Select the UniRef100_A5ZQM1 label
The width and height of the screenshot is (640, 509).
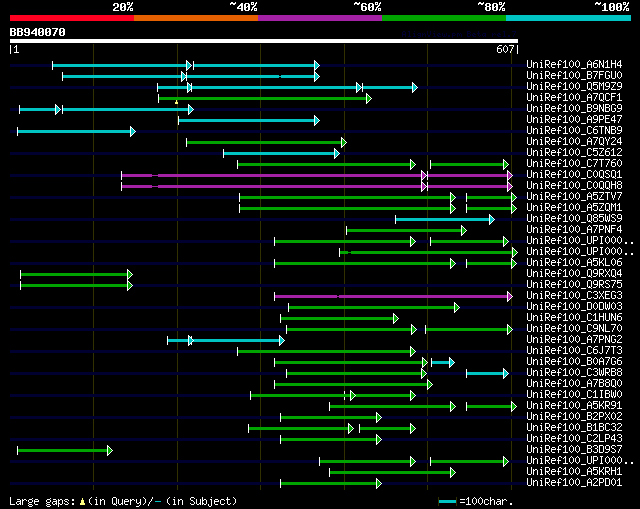pyautogui.click(x=574, y=207)
